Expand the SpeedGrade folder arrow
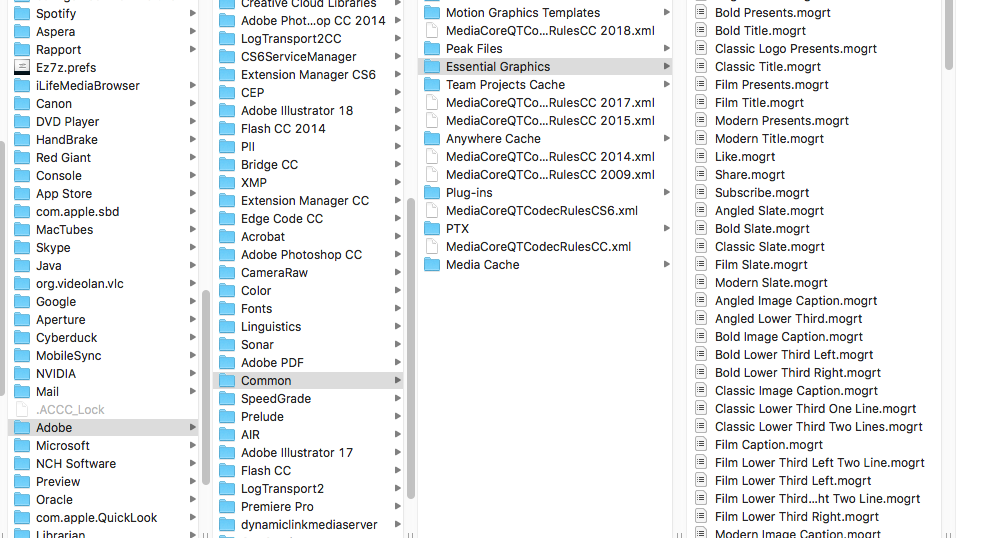Image resolution: width=984 pixels, height=538 pixels. [397, 399]
